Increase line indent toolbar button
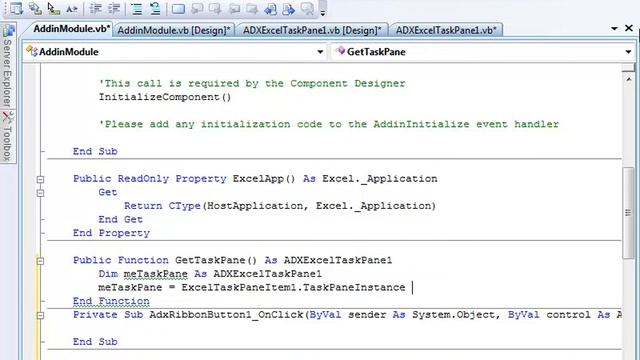640x360 pixels. (114, 9)
